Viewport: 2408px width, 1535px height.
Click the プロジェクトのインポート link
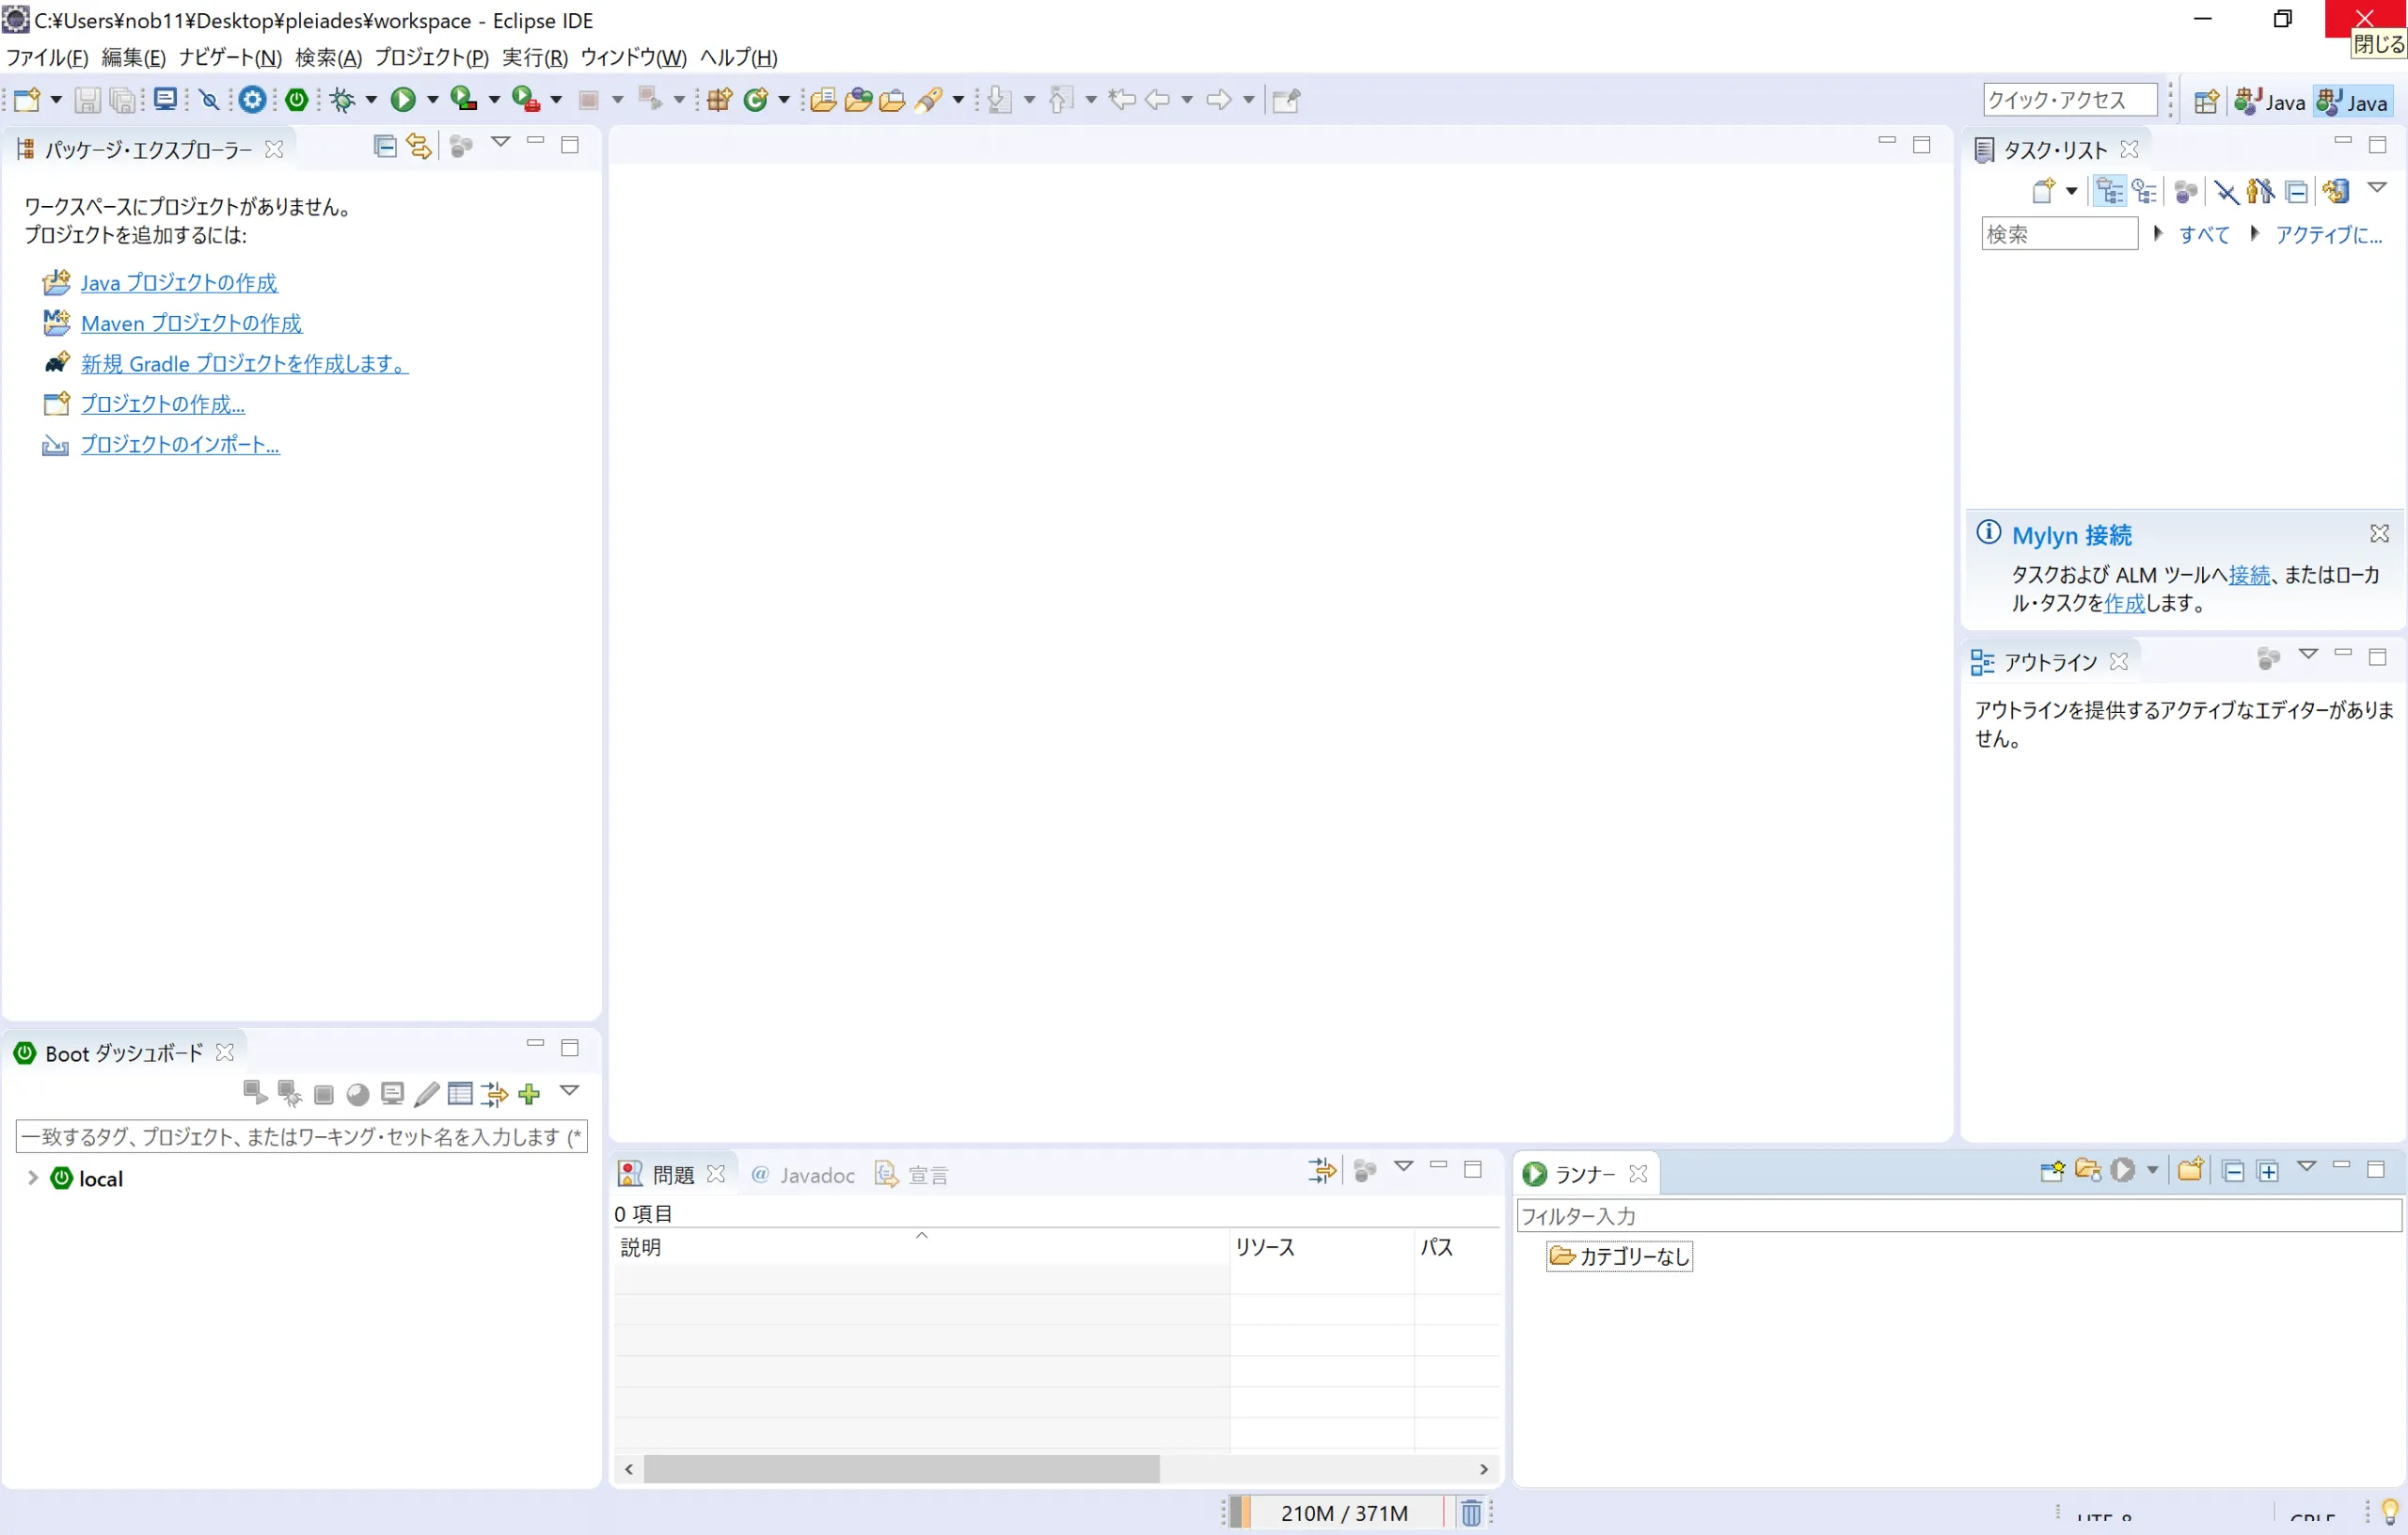click(x=180, y=444)
